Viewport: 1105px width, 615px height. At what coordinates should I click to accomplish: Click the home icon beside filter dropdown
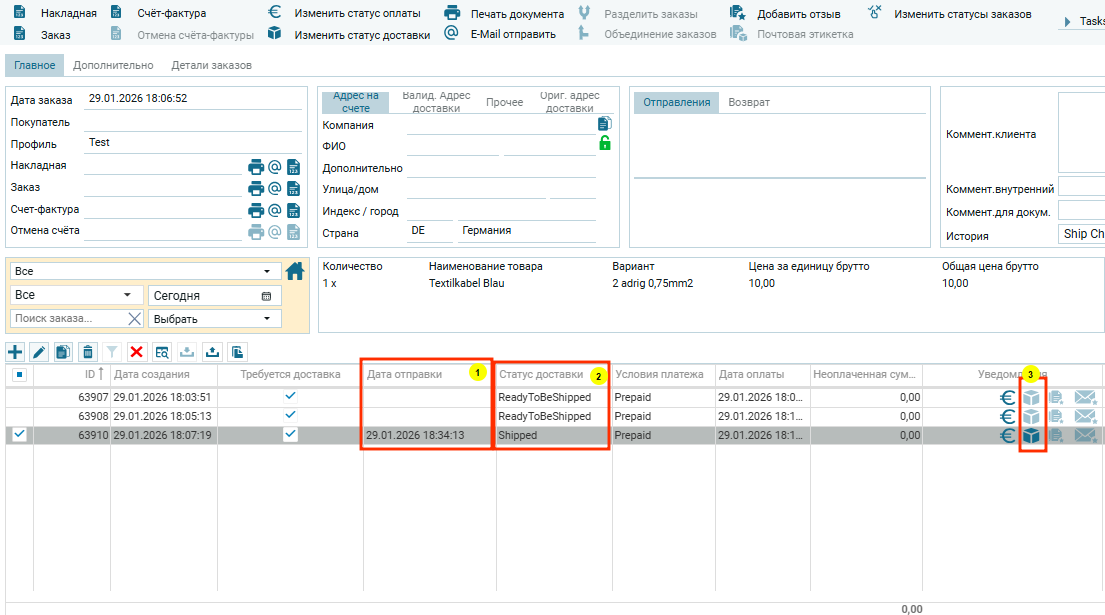pos(294,271)
